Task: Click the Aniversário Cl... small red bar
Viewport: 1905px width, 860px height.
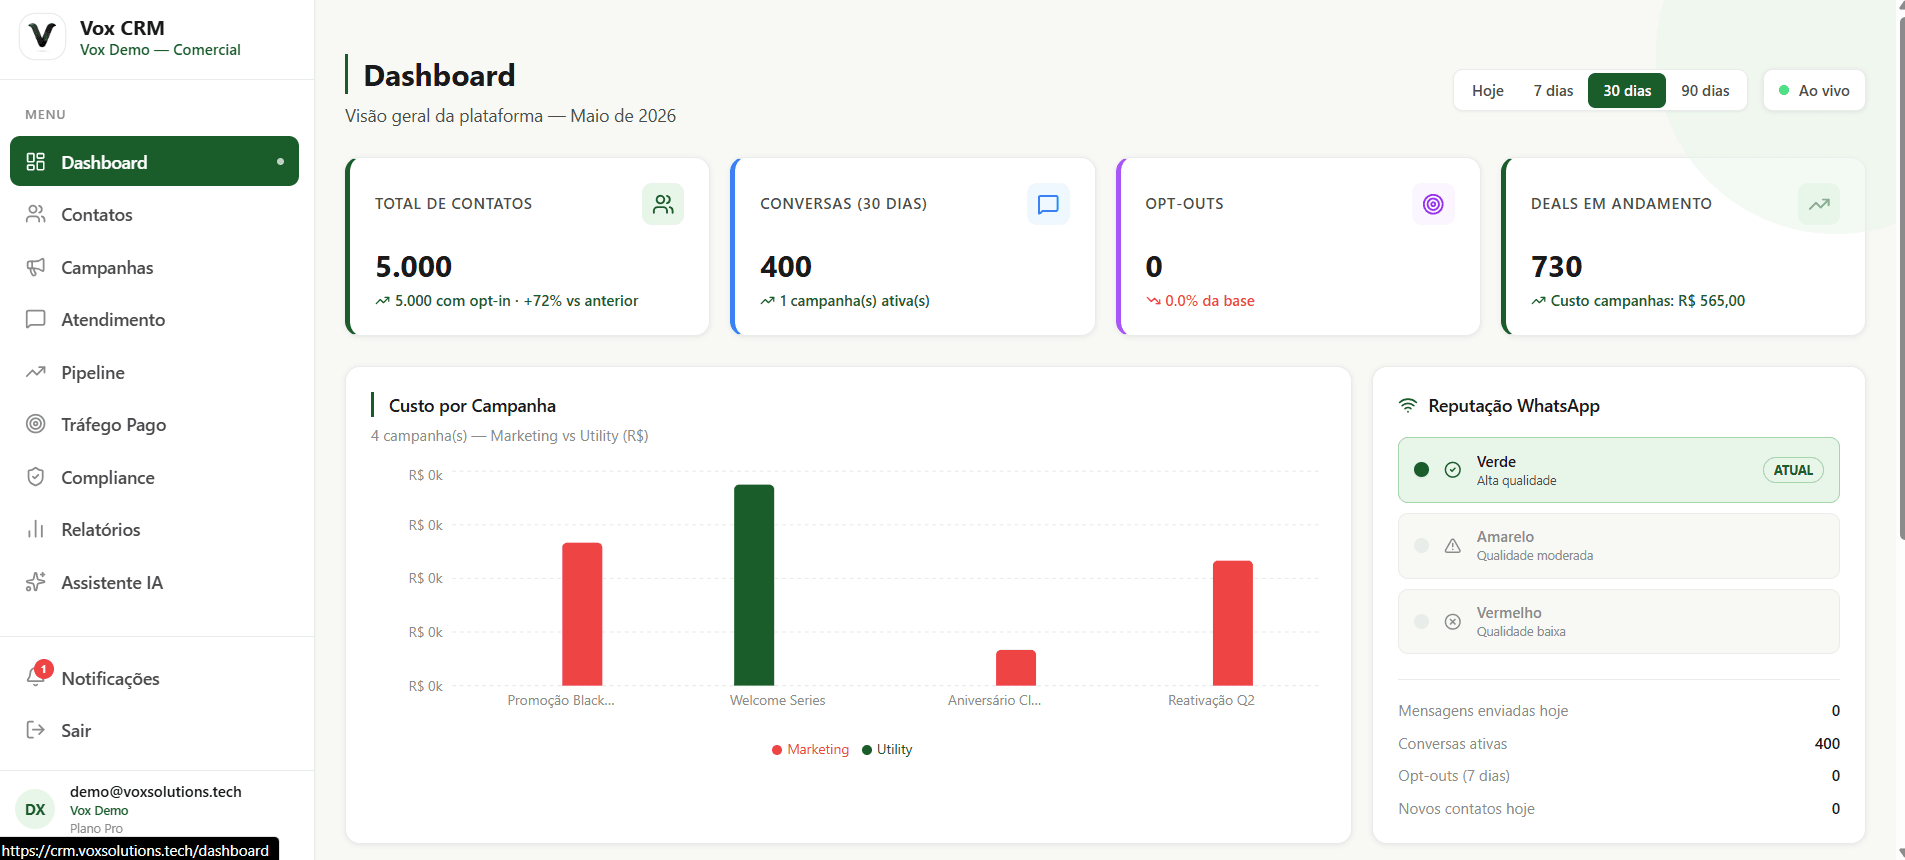Action: point(1016,668)
